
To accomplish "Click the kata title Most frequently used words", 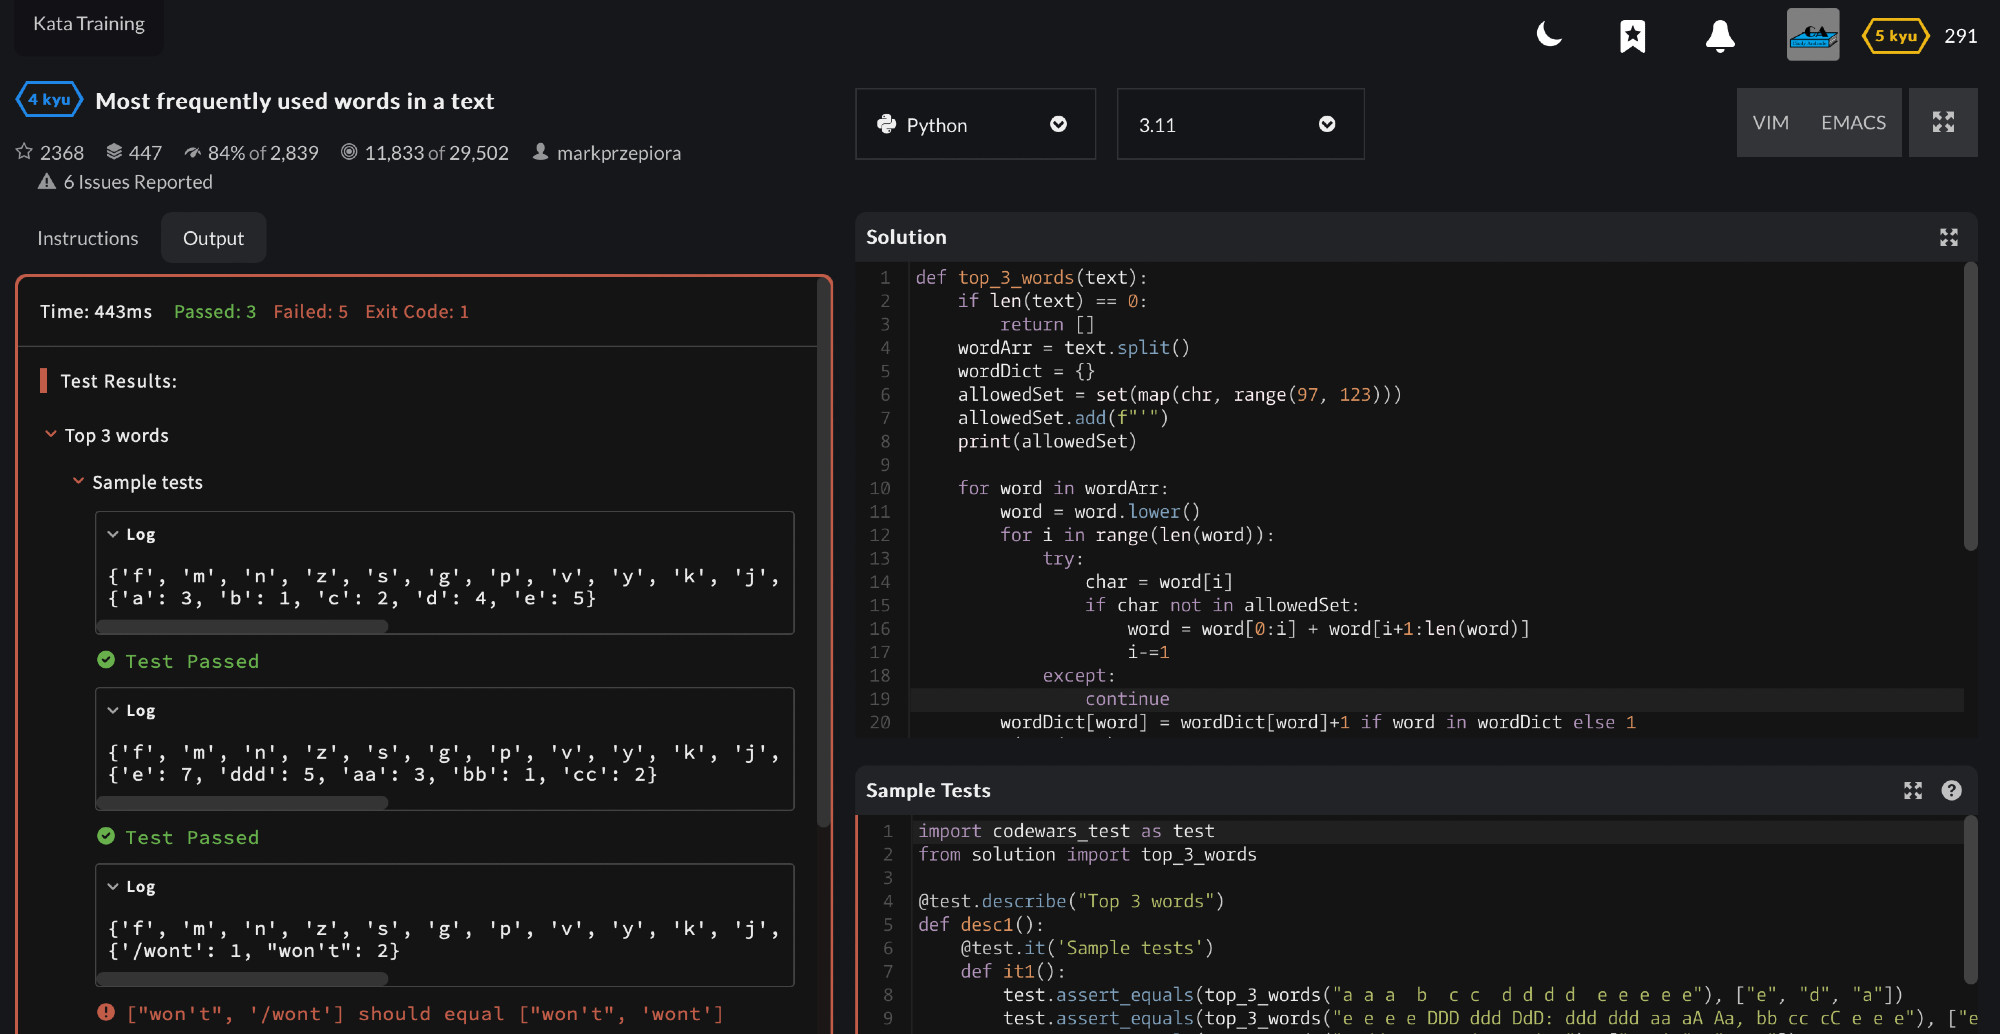I will 295,101.
